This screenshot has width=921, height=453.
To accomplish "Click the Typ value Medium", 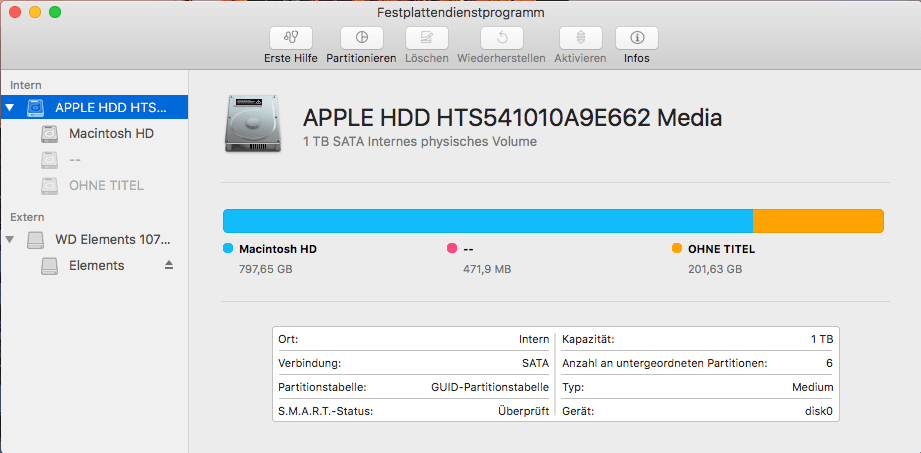I will tap(812, 387).
